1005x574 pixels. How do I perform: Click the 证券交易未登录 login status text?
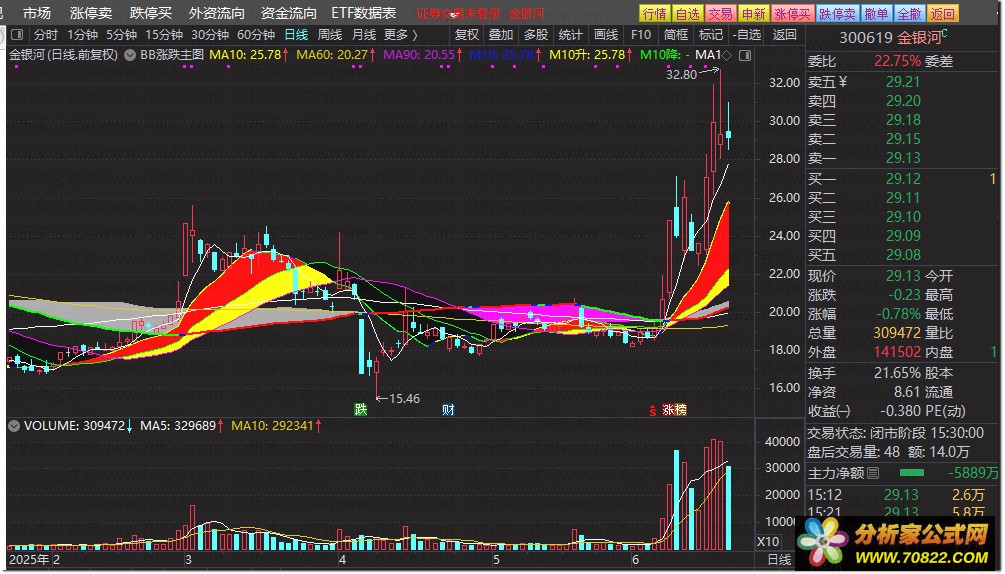[458, 13]
